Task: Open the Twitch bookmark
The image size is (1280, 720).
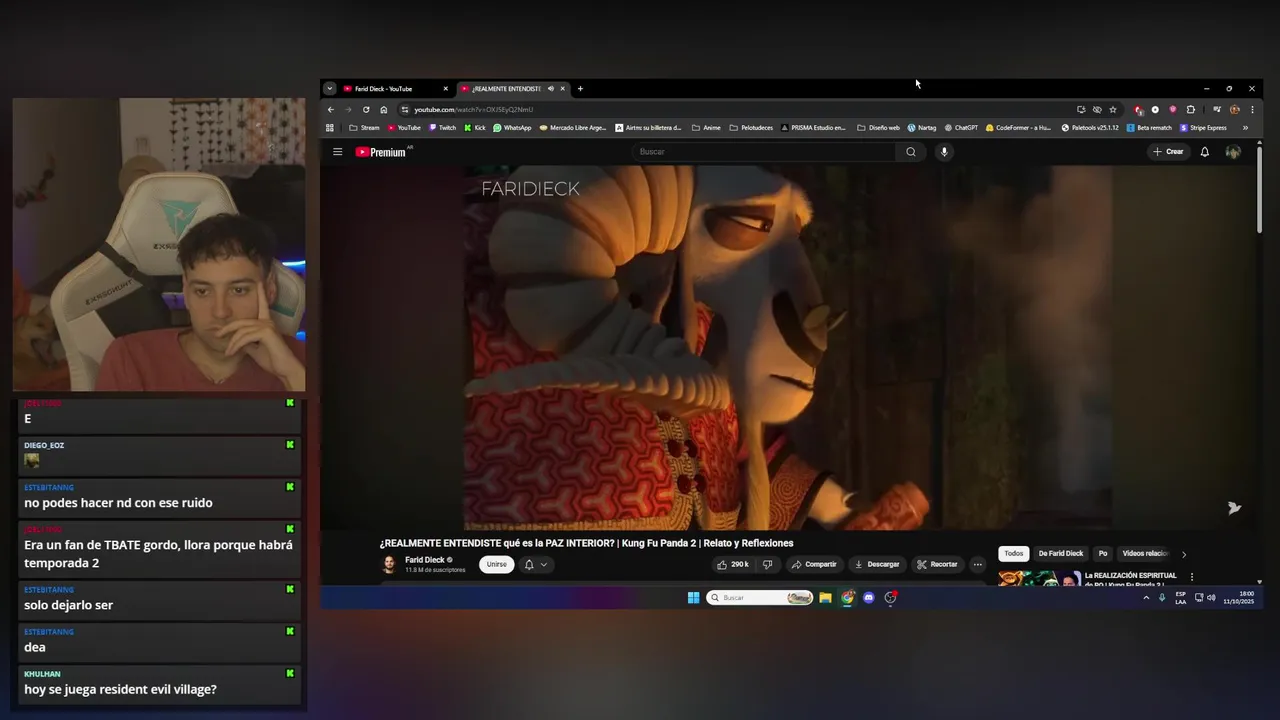Action: click(442, 128)
